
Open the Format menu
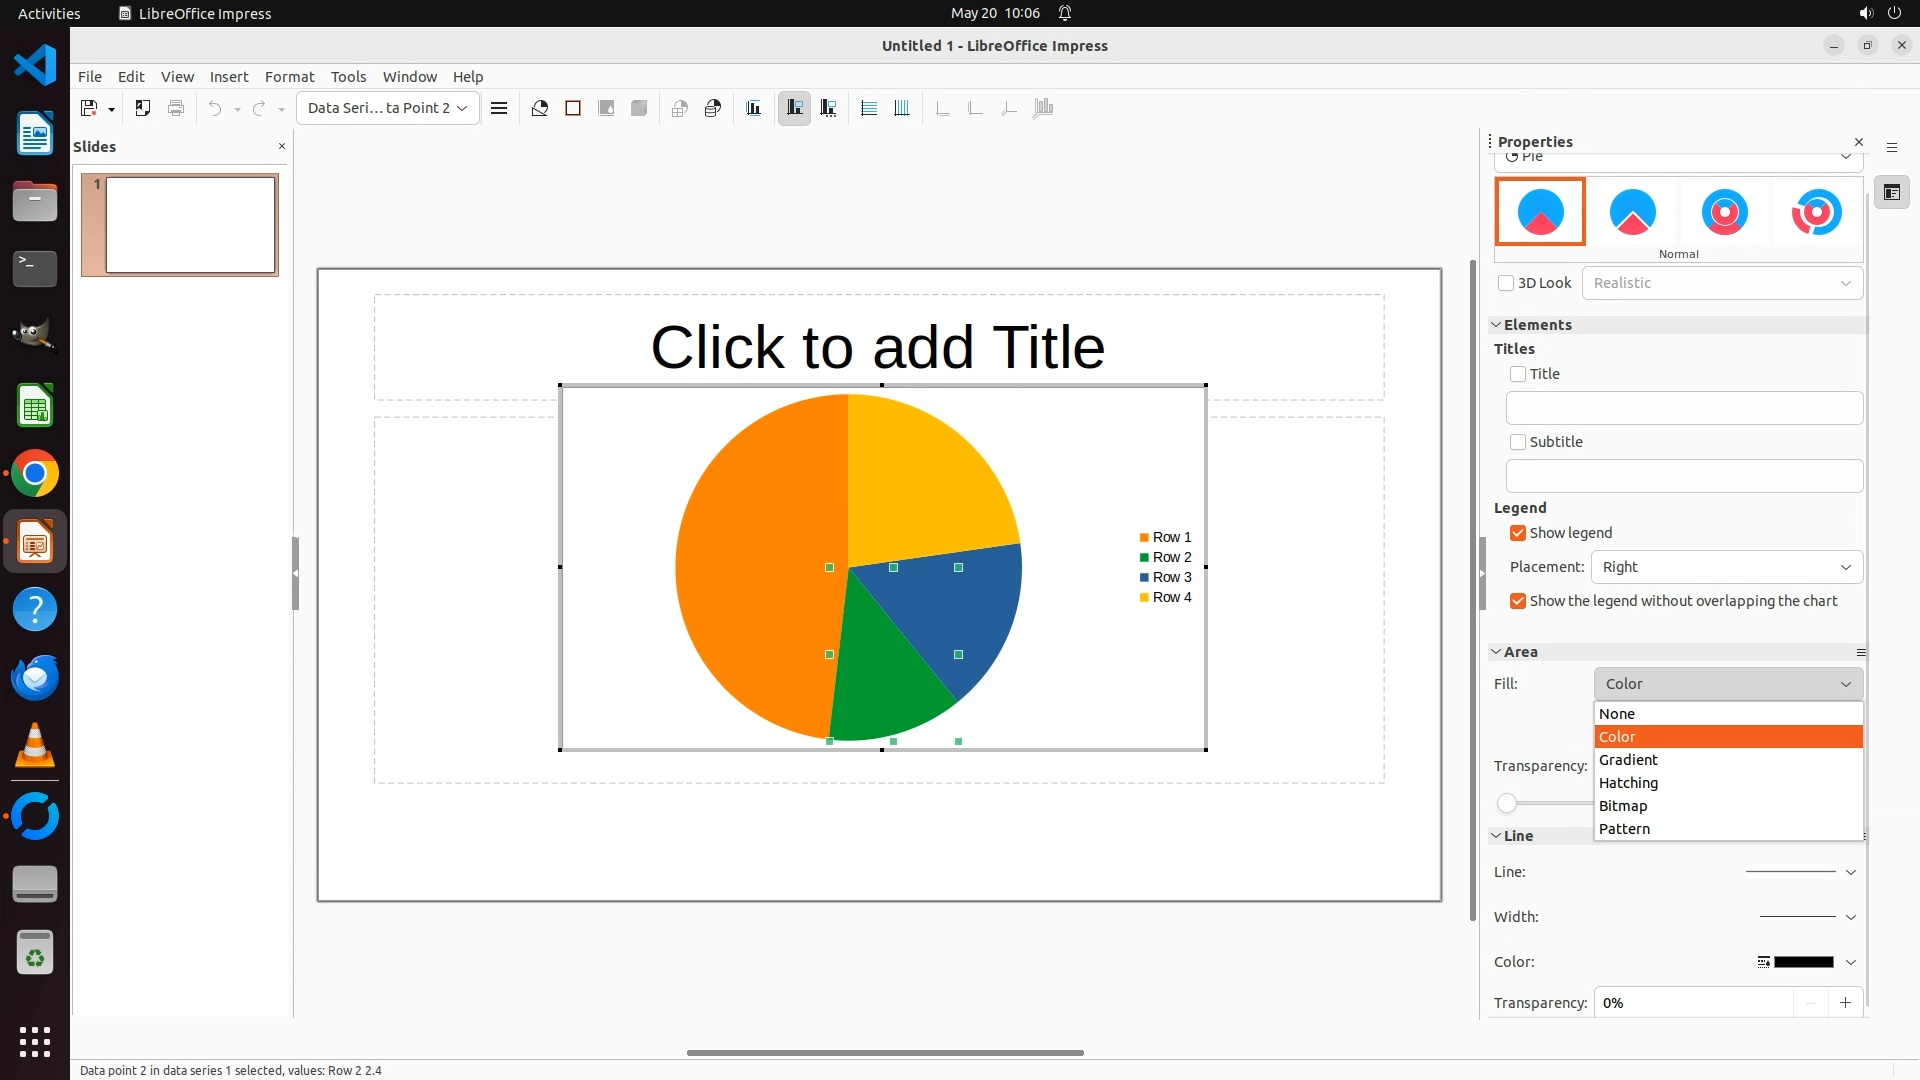pyautogui.click(x=289, y=77)
